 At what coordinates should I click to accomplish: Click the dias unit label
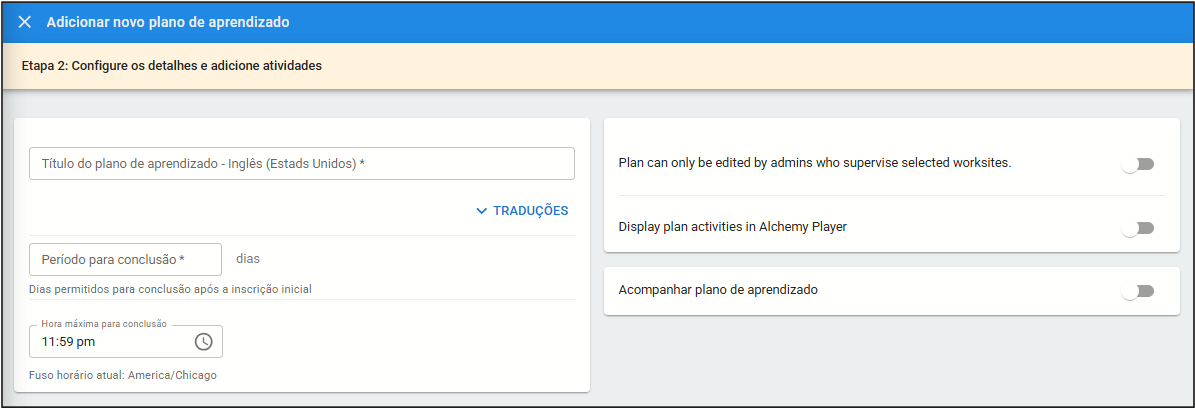click(x=248, y=259)
